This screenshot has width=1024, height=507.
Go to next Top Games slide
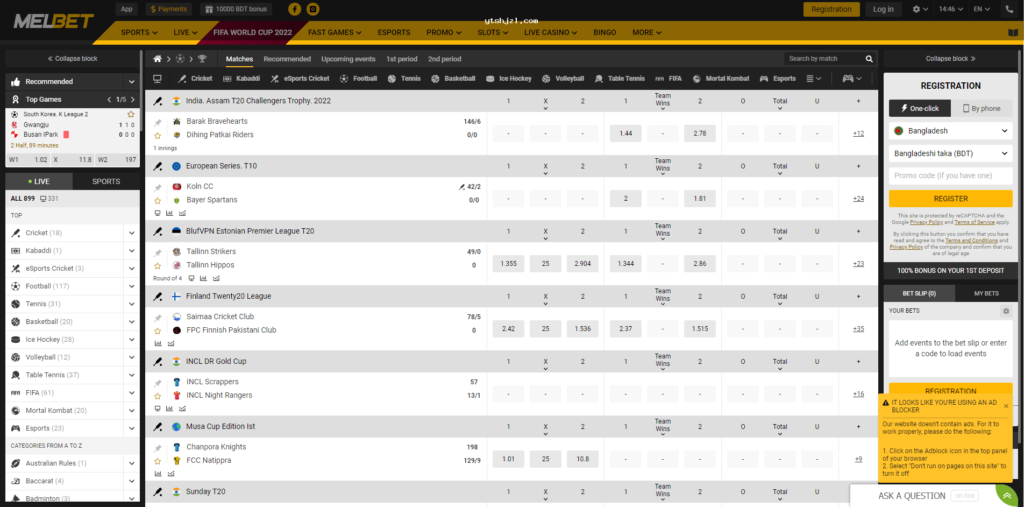[x=133, y=100]
